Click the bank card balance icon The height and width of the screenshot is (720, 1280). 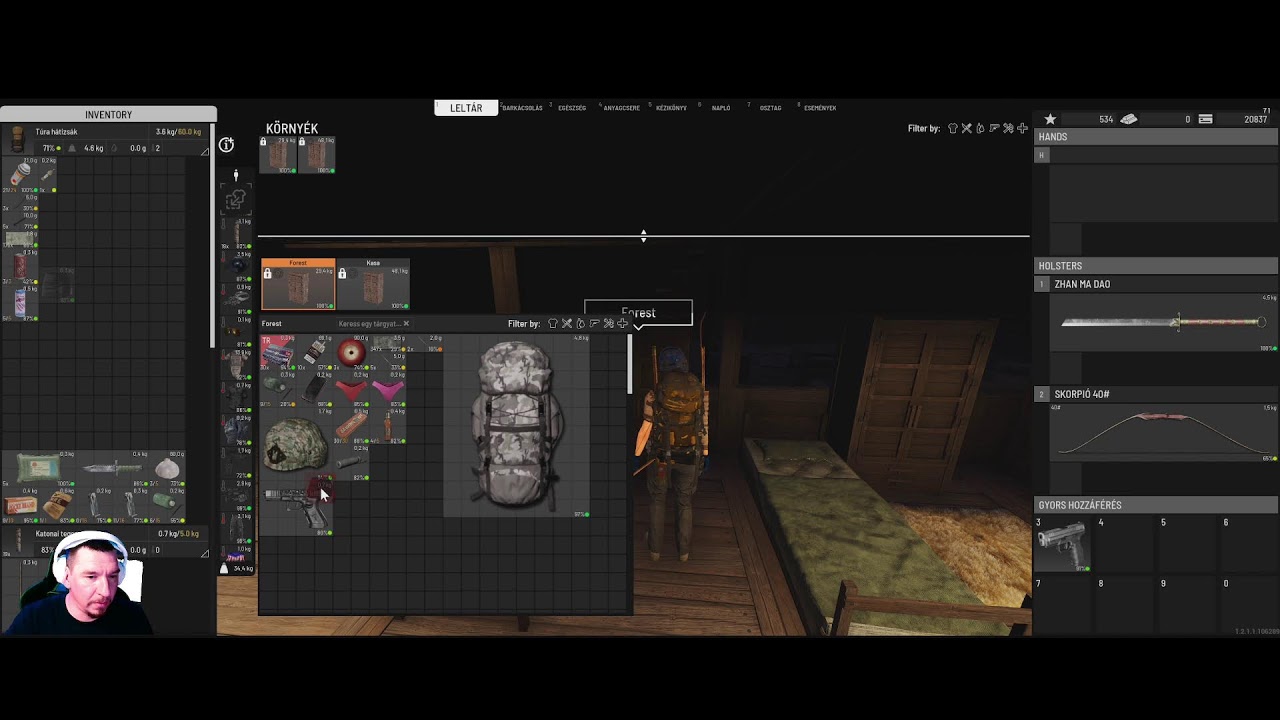tap(1205, 119)
